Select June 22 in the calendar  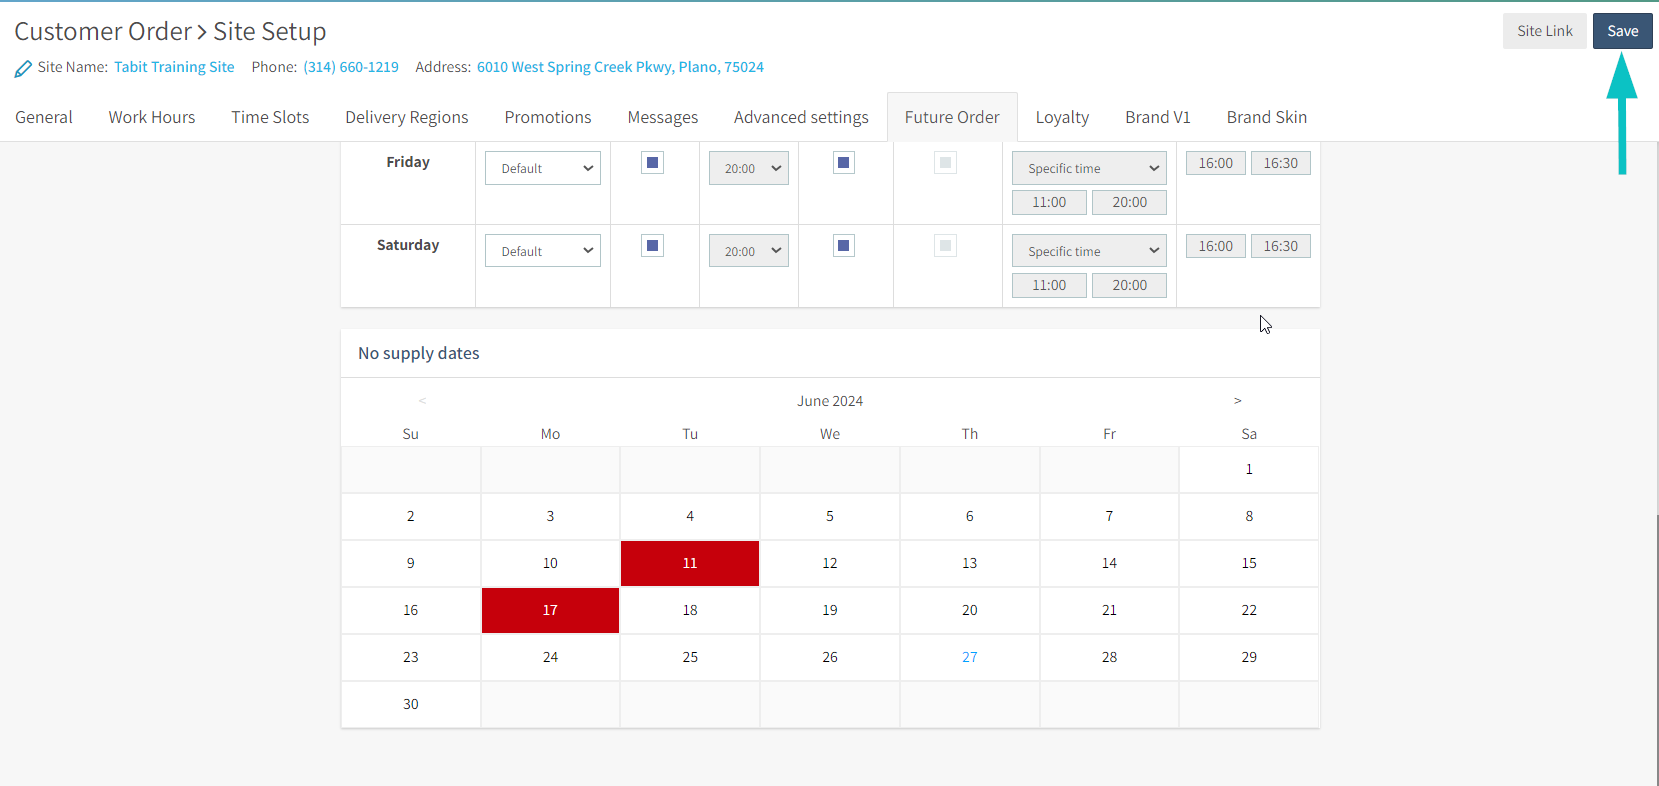1249,610
